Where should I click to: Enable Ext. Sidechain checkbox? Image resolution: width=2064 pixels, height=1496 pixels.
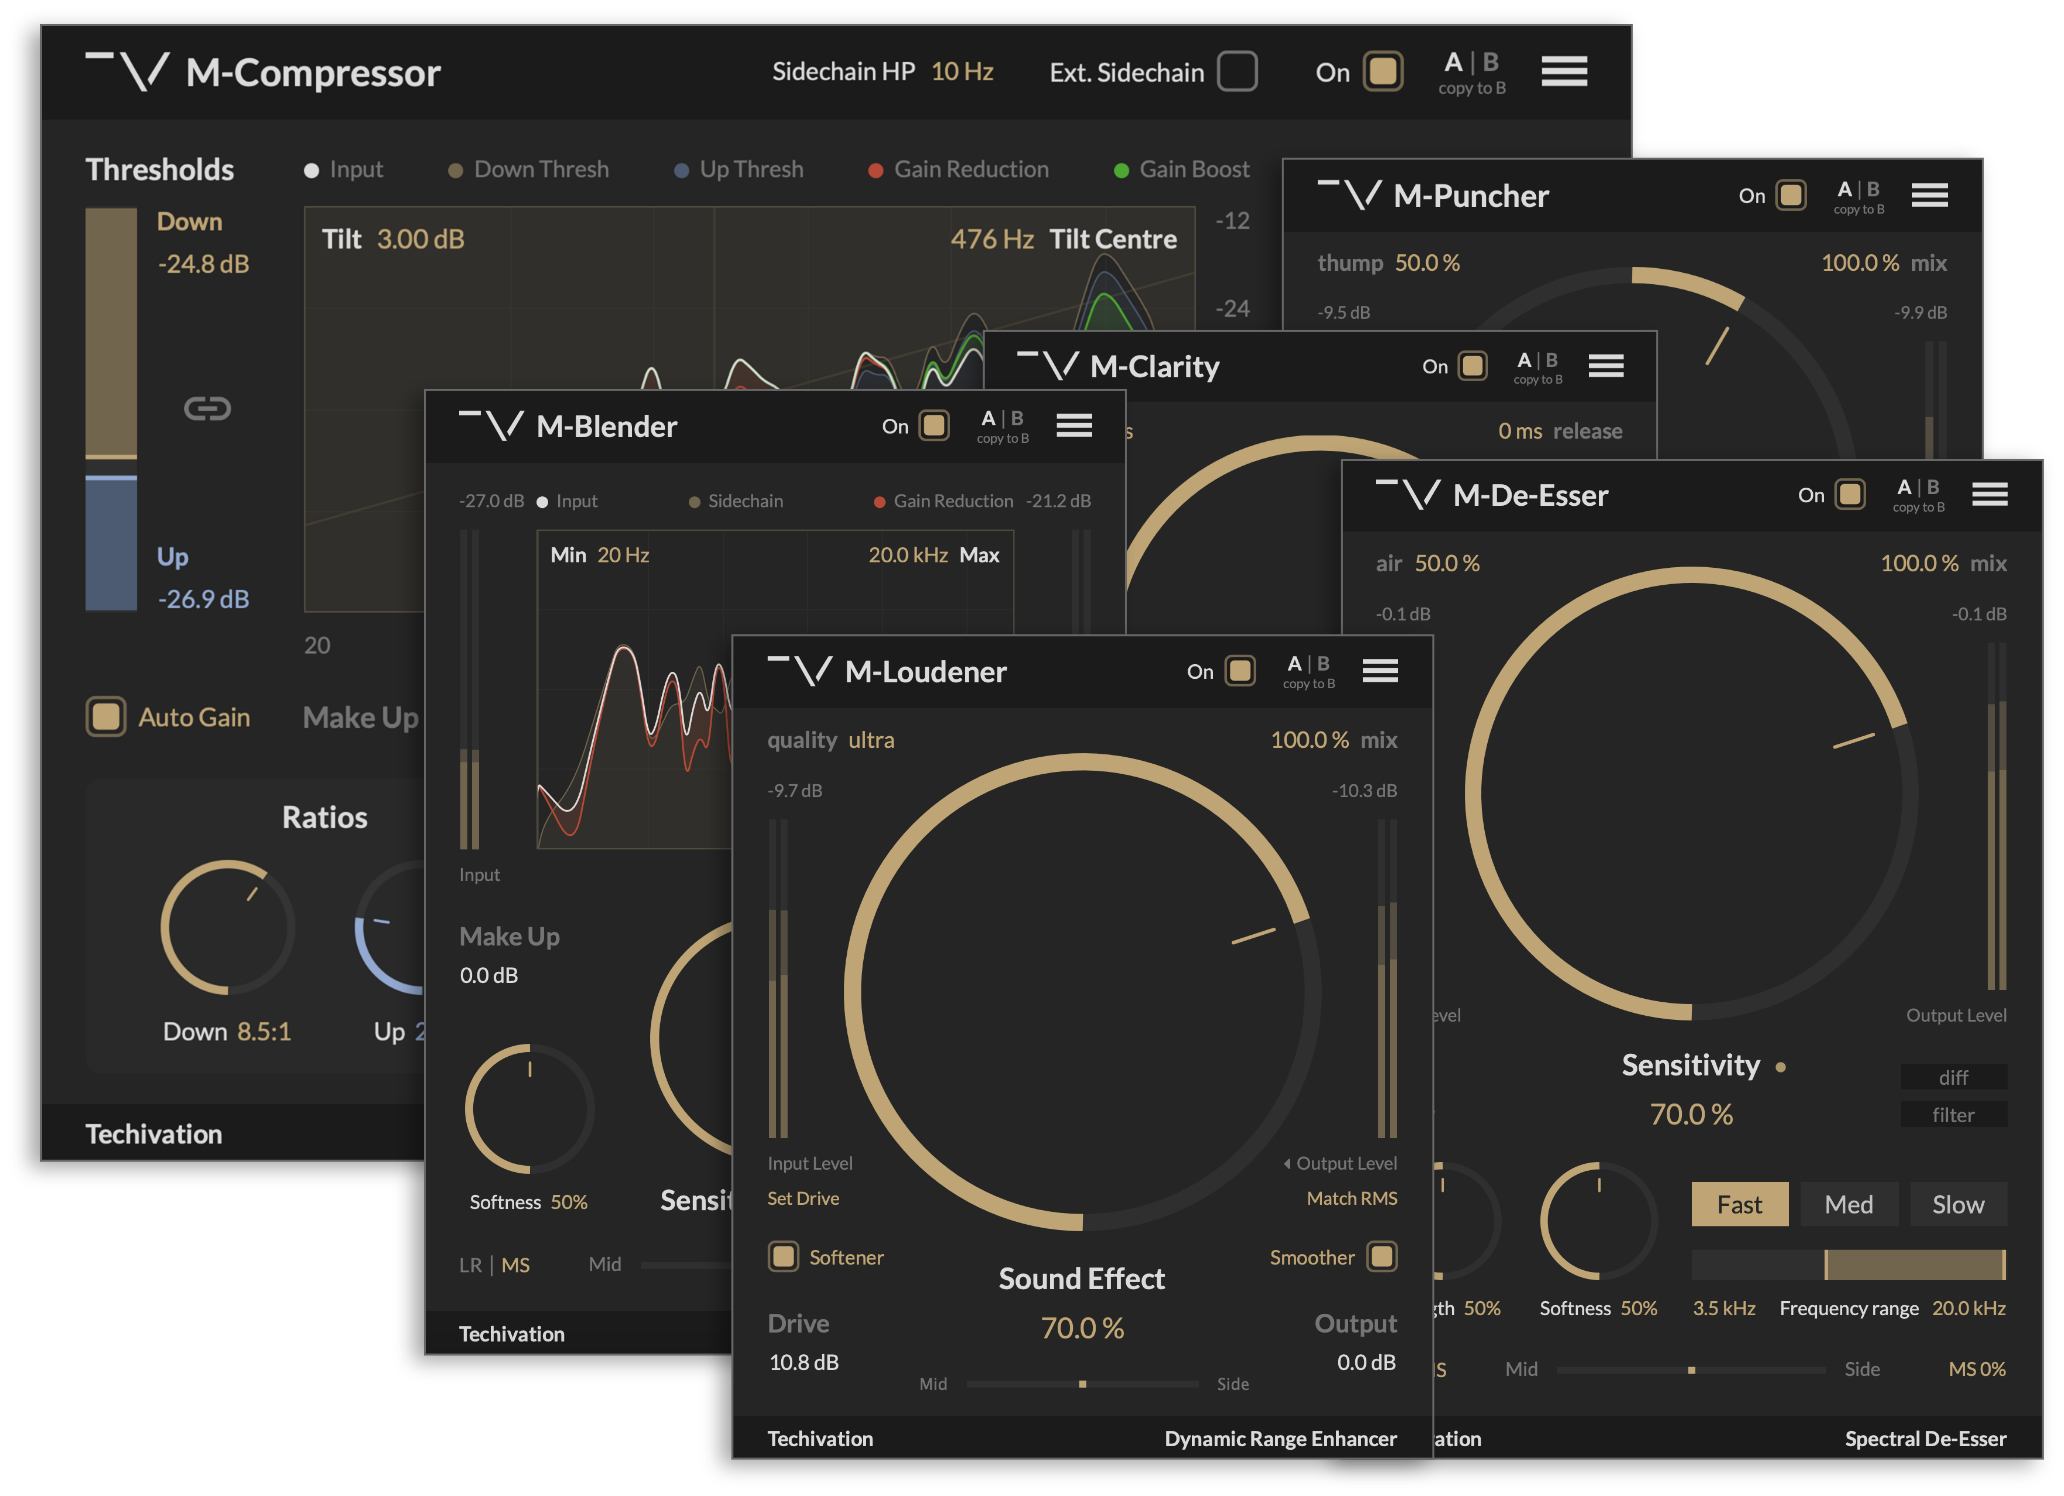(1237, 72)
